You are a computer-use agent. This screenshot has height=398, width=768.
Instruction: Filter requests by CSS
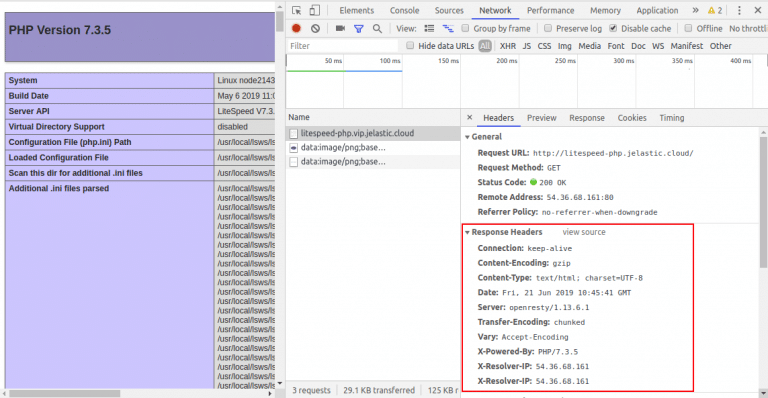(544, 46)
